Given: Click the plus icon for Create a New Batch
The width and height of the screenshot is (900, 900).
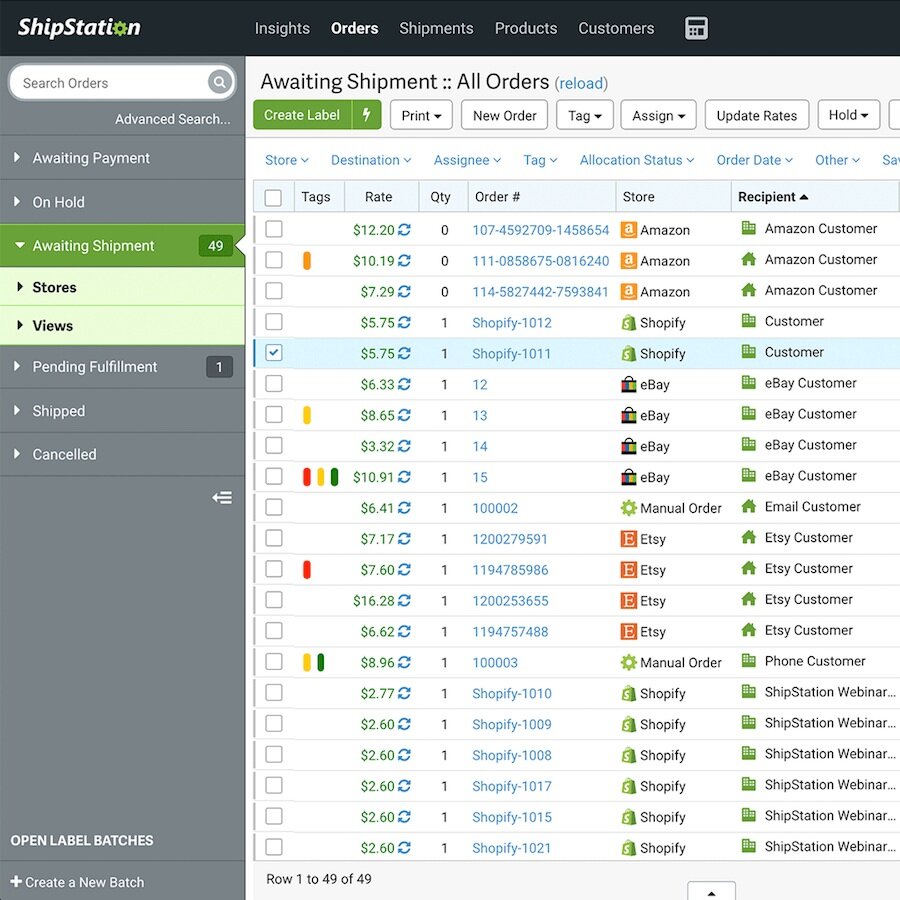Looking at the screenshot, I should pyautogui.click(x=16, y=881).
